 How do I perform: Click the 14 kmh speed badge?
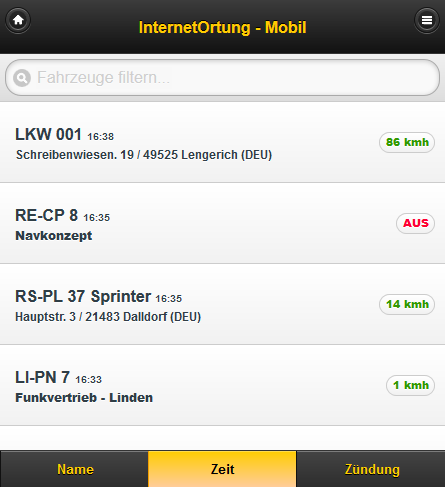coord(407,304)
